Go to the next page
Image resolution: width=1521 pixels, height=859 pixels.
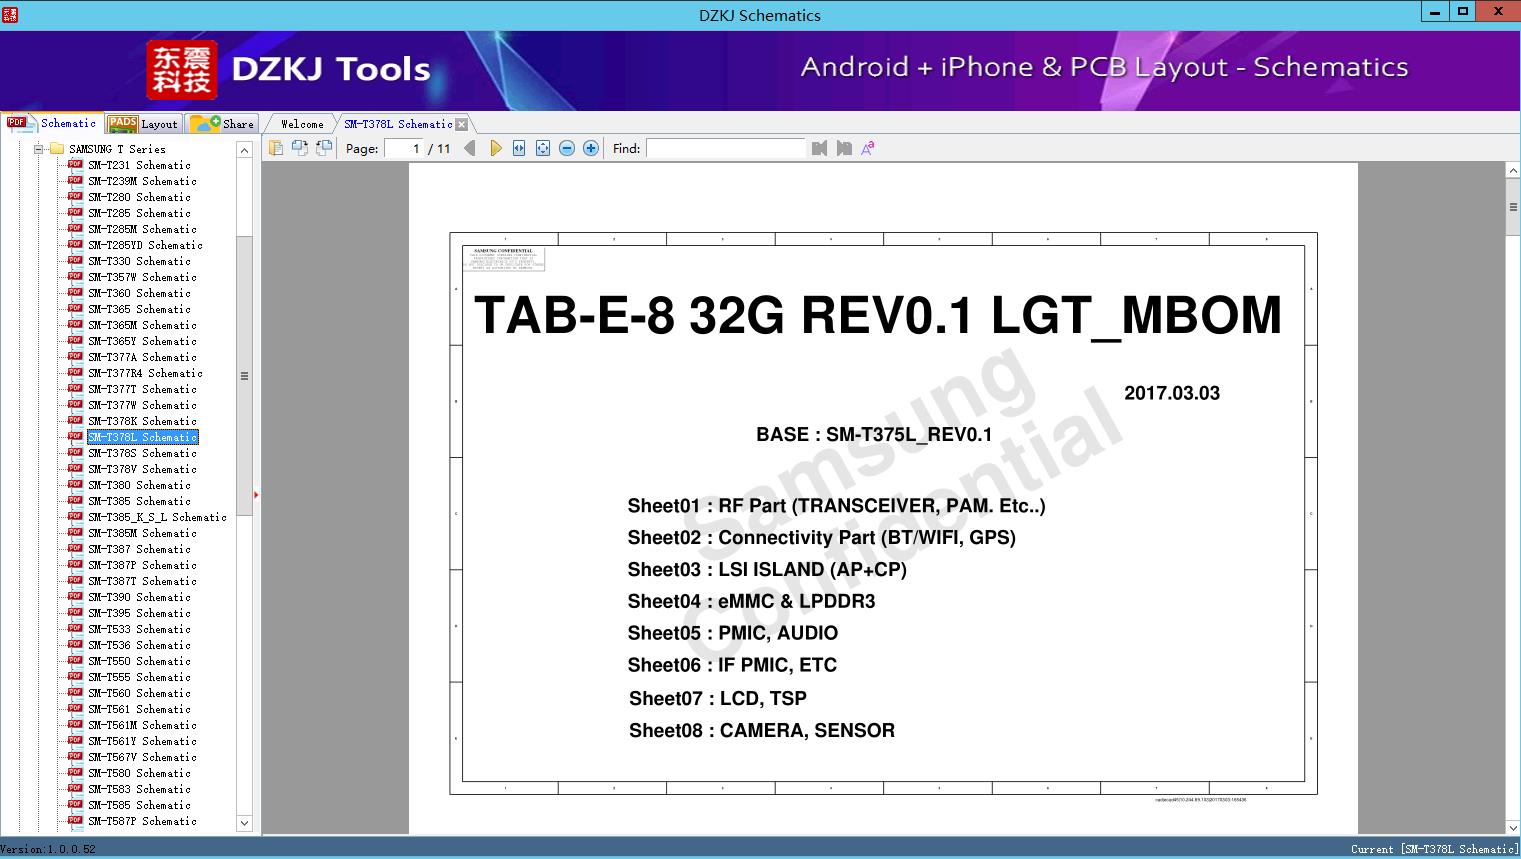495,148
